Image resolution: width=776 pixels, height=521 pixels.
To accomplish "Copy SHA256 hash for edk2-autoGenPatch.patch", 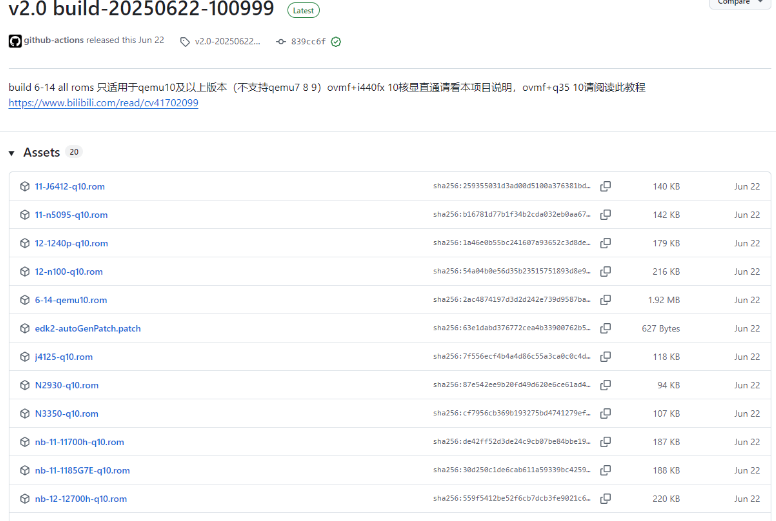I will click(x=605, y=328).
